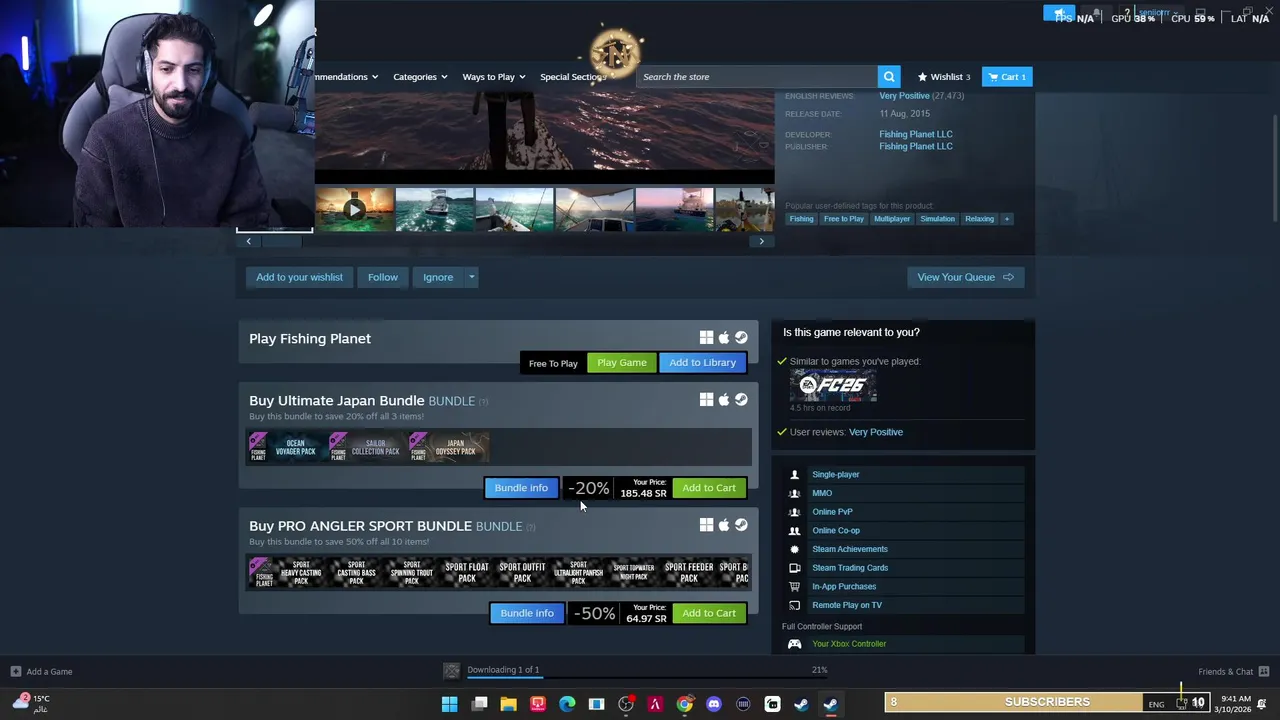Expand the Categories menu
1280x720 pixels.
coord(420,77)
